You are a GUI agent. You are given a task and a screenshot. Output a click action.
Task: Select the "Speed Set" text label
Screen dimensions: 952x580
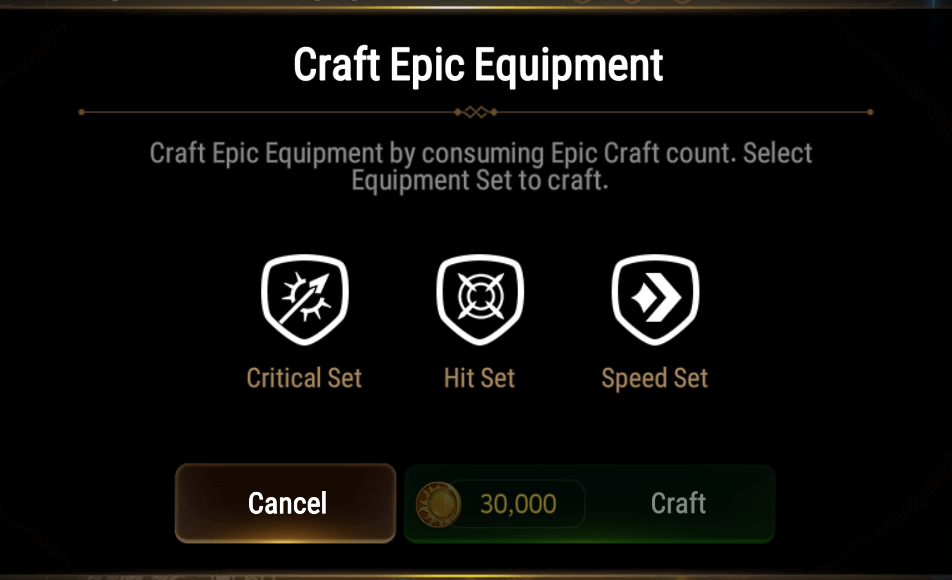point(654,378)
